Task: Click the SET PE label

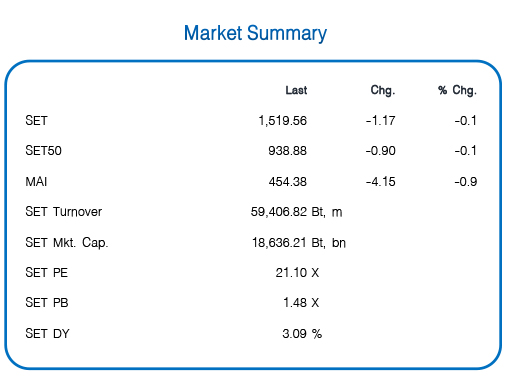Action: click(46, 273)
